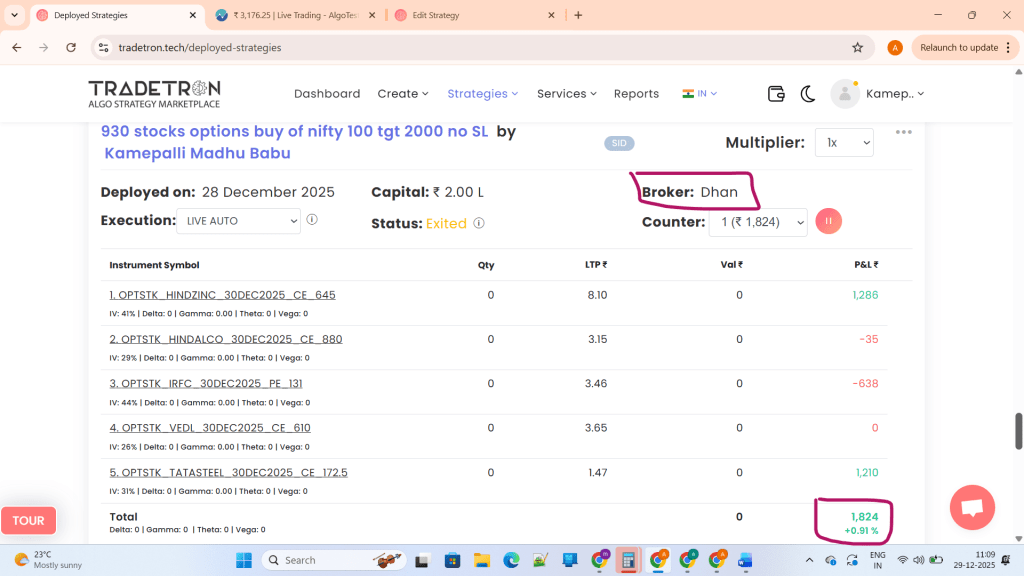This screenshot has width=1024, height=576.
Task: Pause the strategy with the red pause button
Action: pos(829,222)
